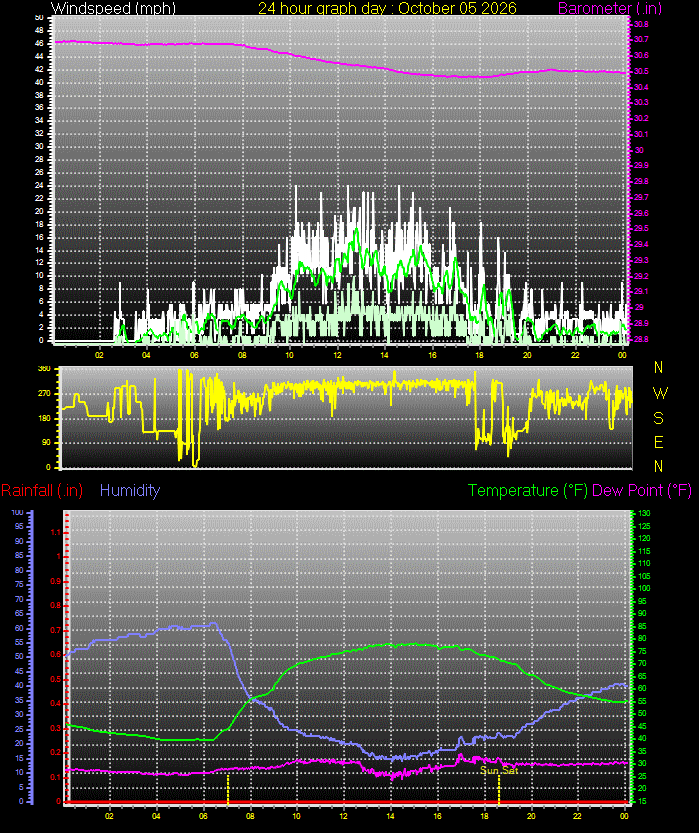The image size is (699, 833).
Task: Click the '0.4' red rainfall axis value
Action: coord(56,704)
